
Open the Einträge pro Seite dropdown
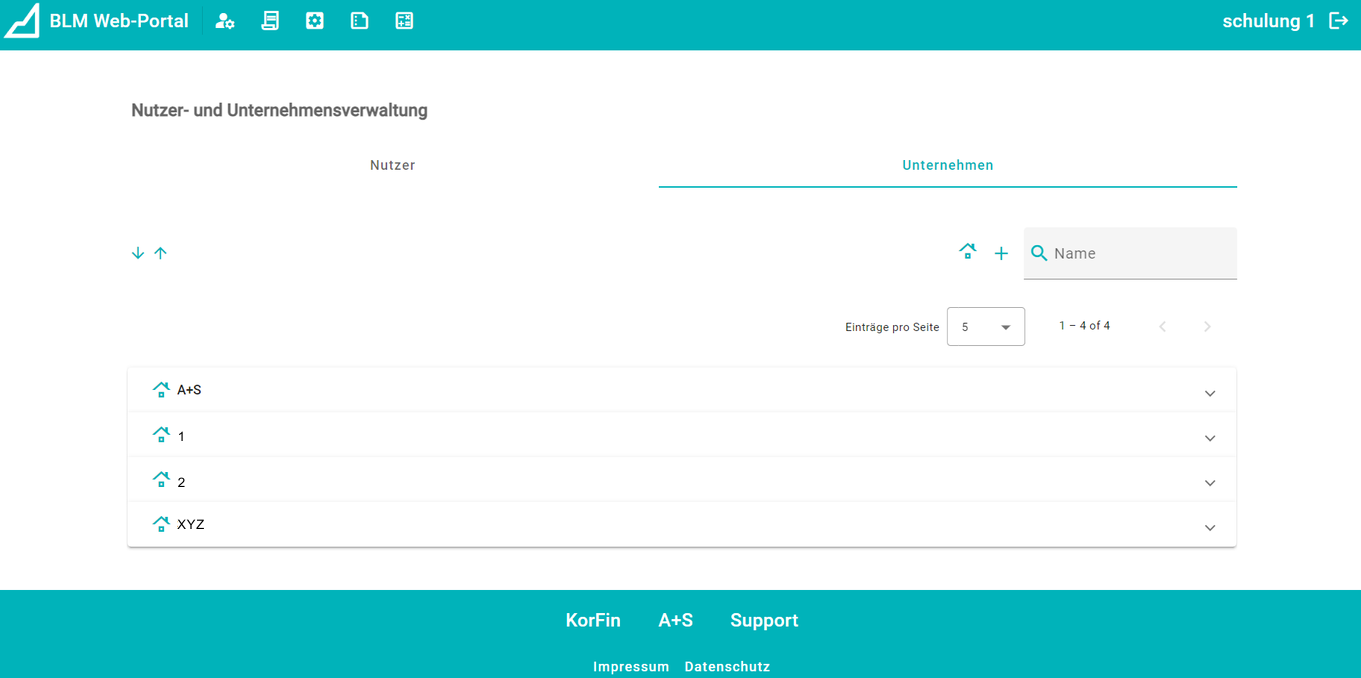pyautogui.click(x=985, y=327)
